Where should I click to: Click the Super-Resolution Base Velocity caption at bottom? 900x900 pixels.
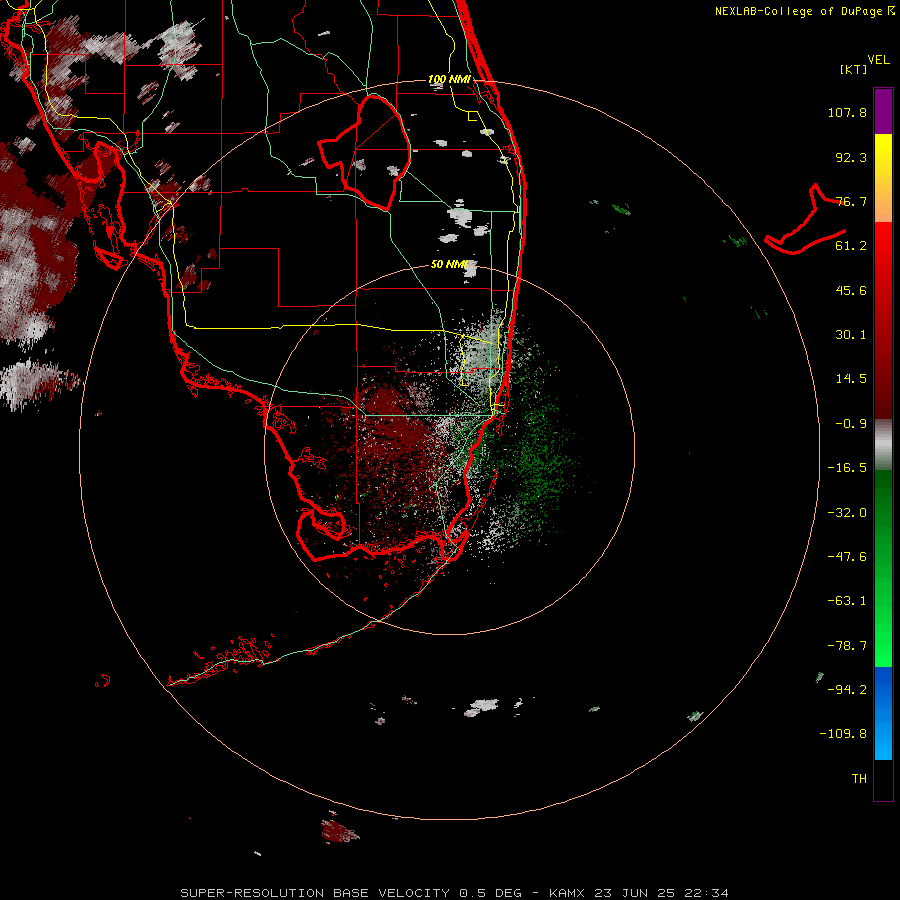[x=455, y=893]
